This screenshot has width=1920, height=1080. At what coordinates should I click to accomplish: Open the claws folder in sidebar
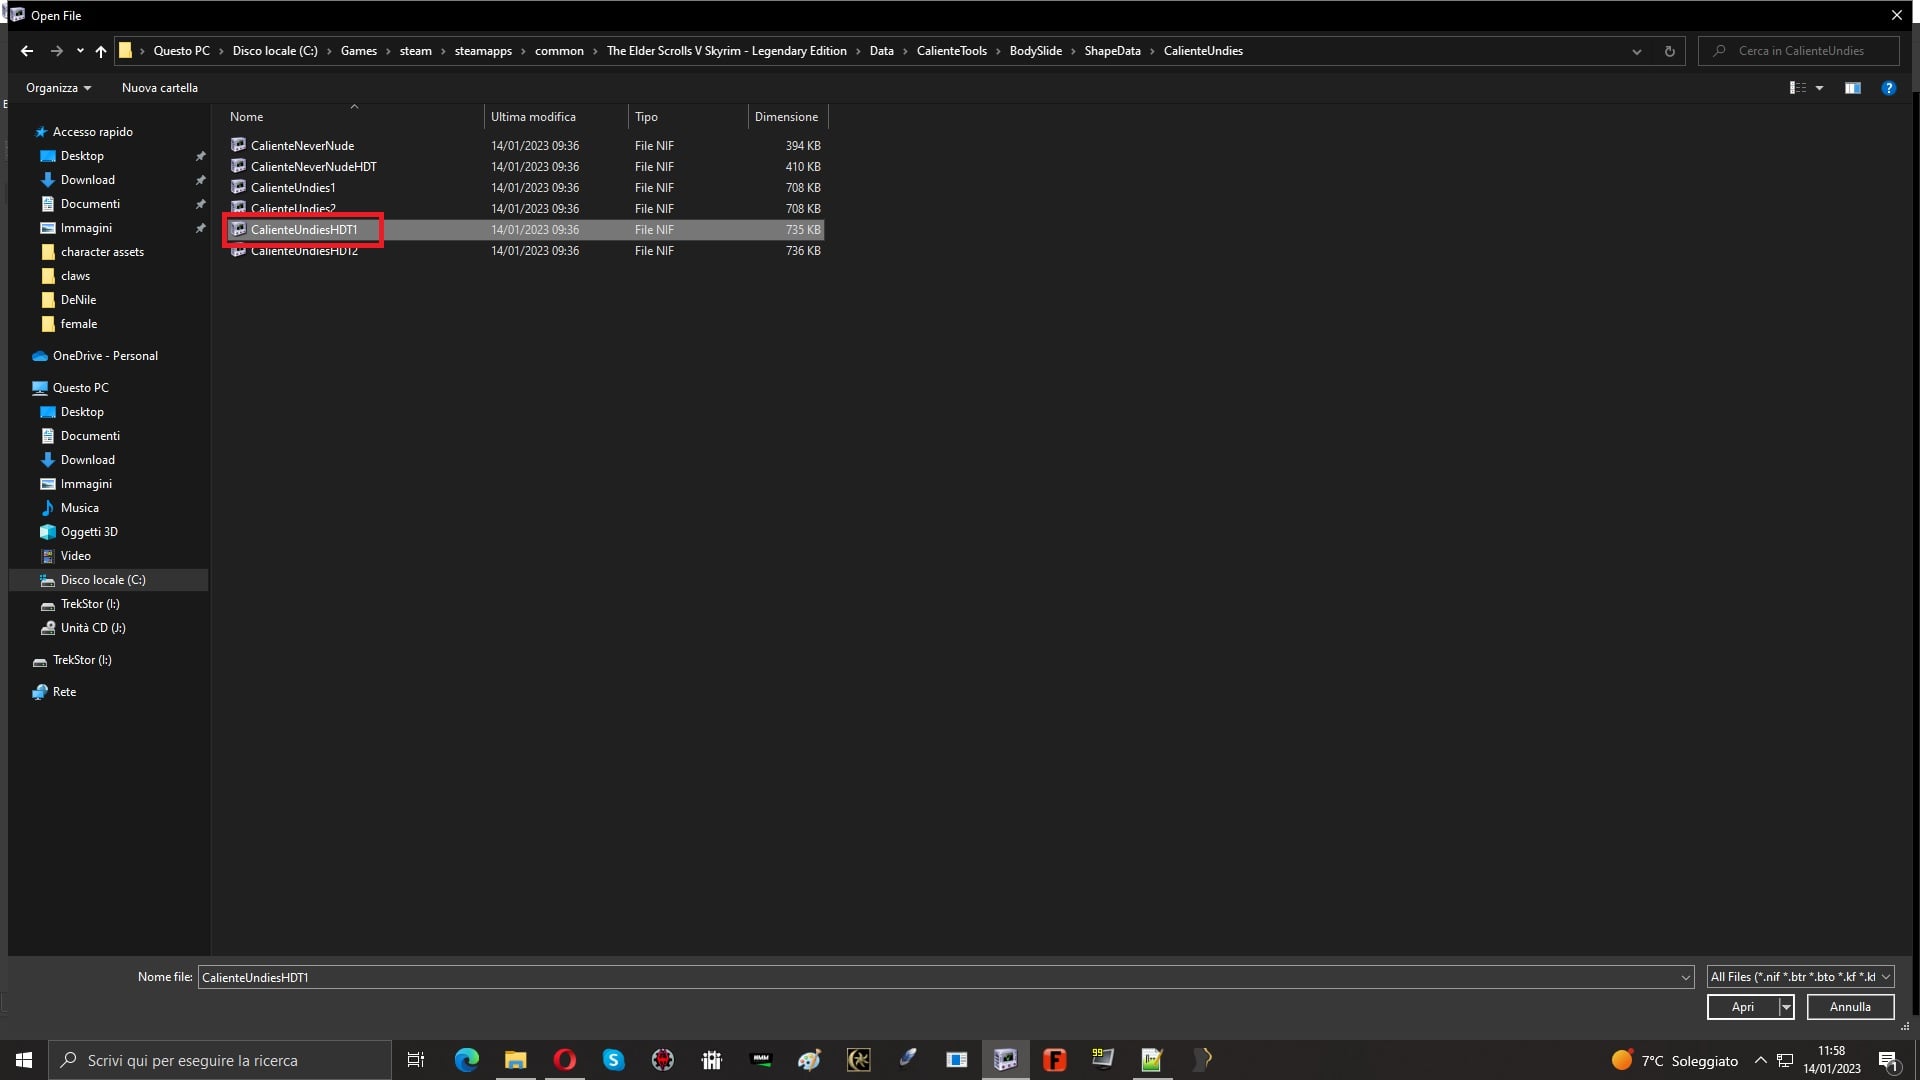point(75,276)
